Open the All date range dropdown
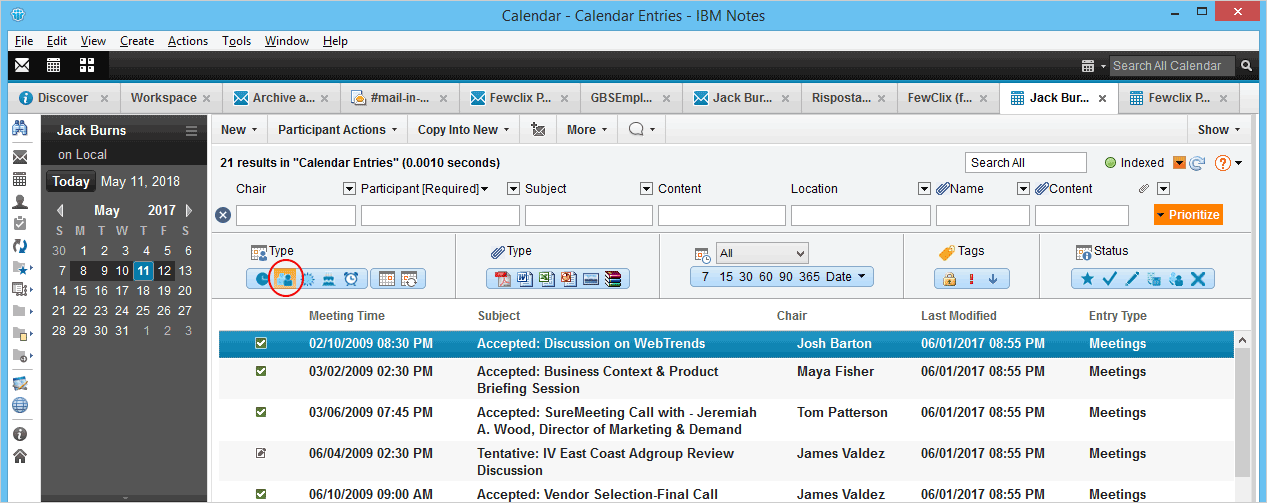The height and width of the screenshot is (503, 1267). tap(762, 253)
